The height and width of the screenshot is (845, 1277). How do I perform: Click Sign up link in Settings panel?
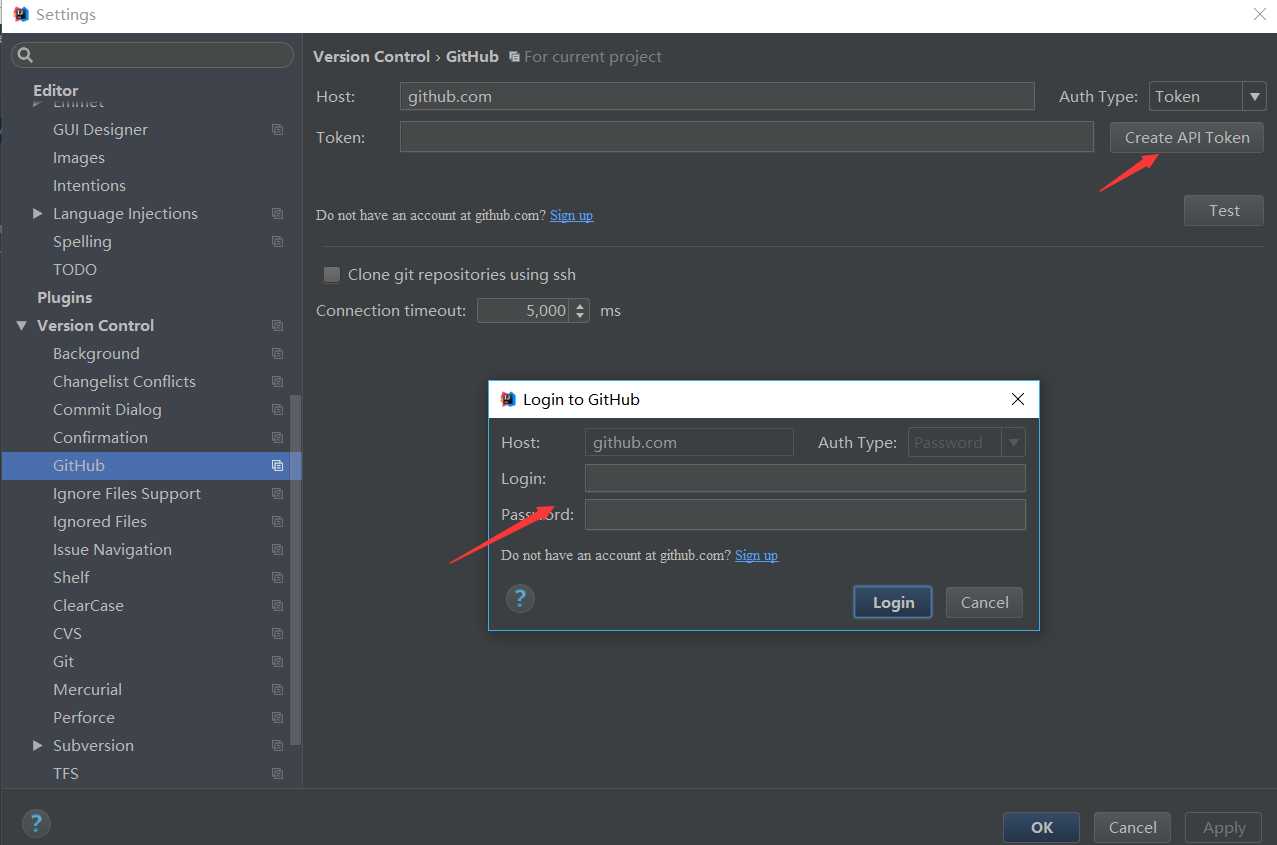[x=571, y=215]
